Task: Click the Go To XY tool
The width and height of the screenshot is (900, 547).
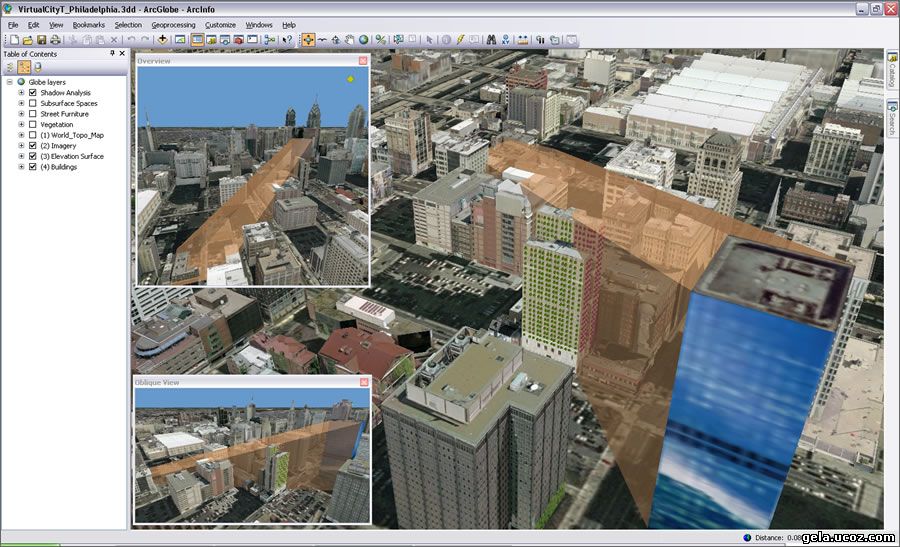Action: coord(505,40)
